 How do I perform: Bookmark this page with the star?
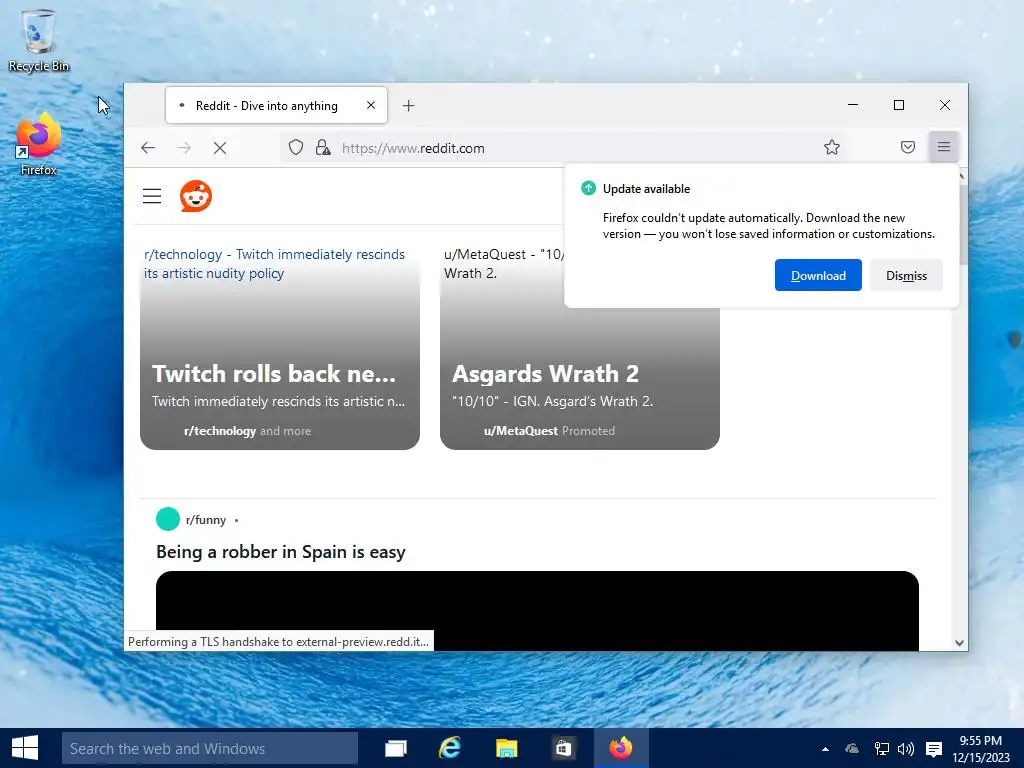pos(831,148)
